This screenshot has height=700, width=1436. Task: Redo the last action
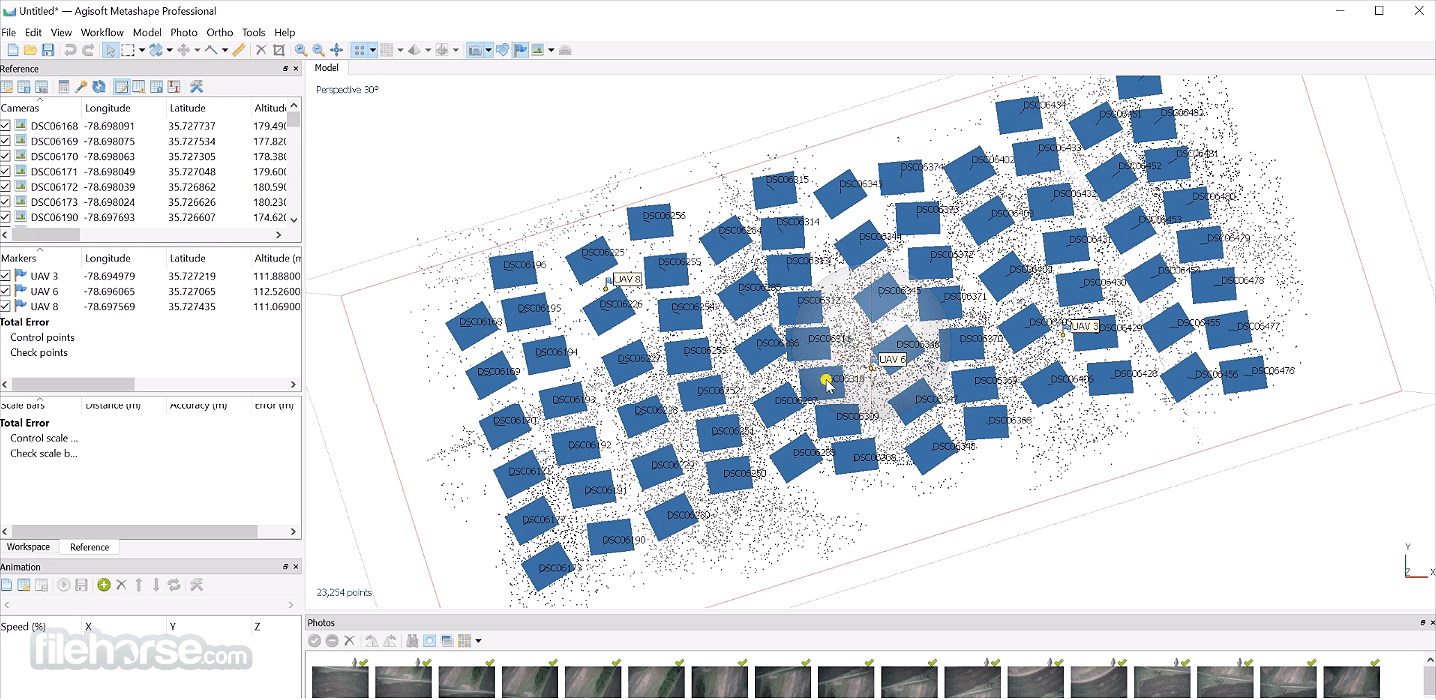tap(88, 50)
